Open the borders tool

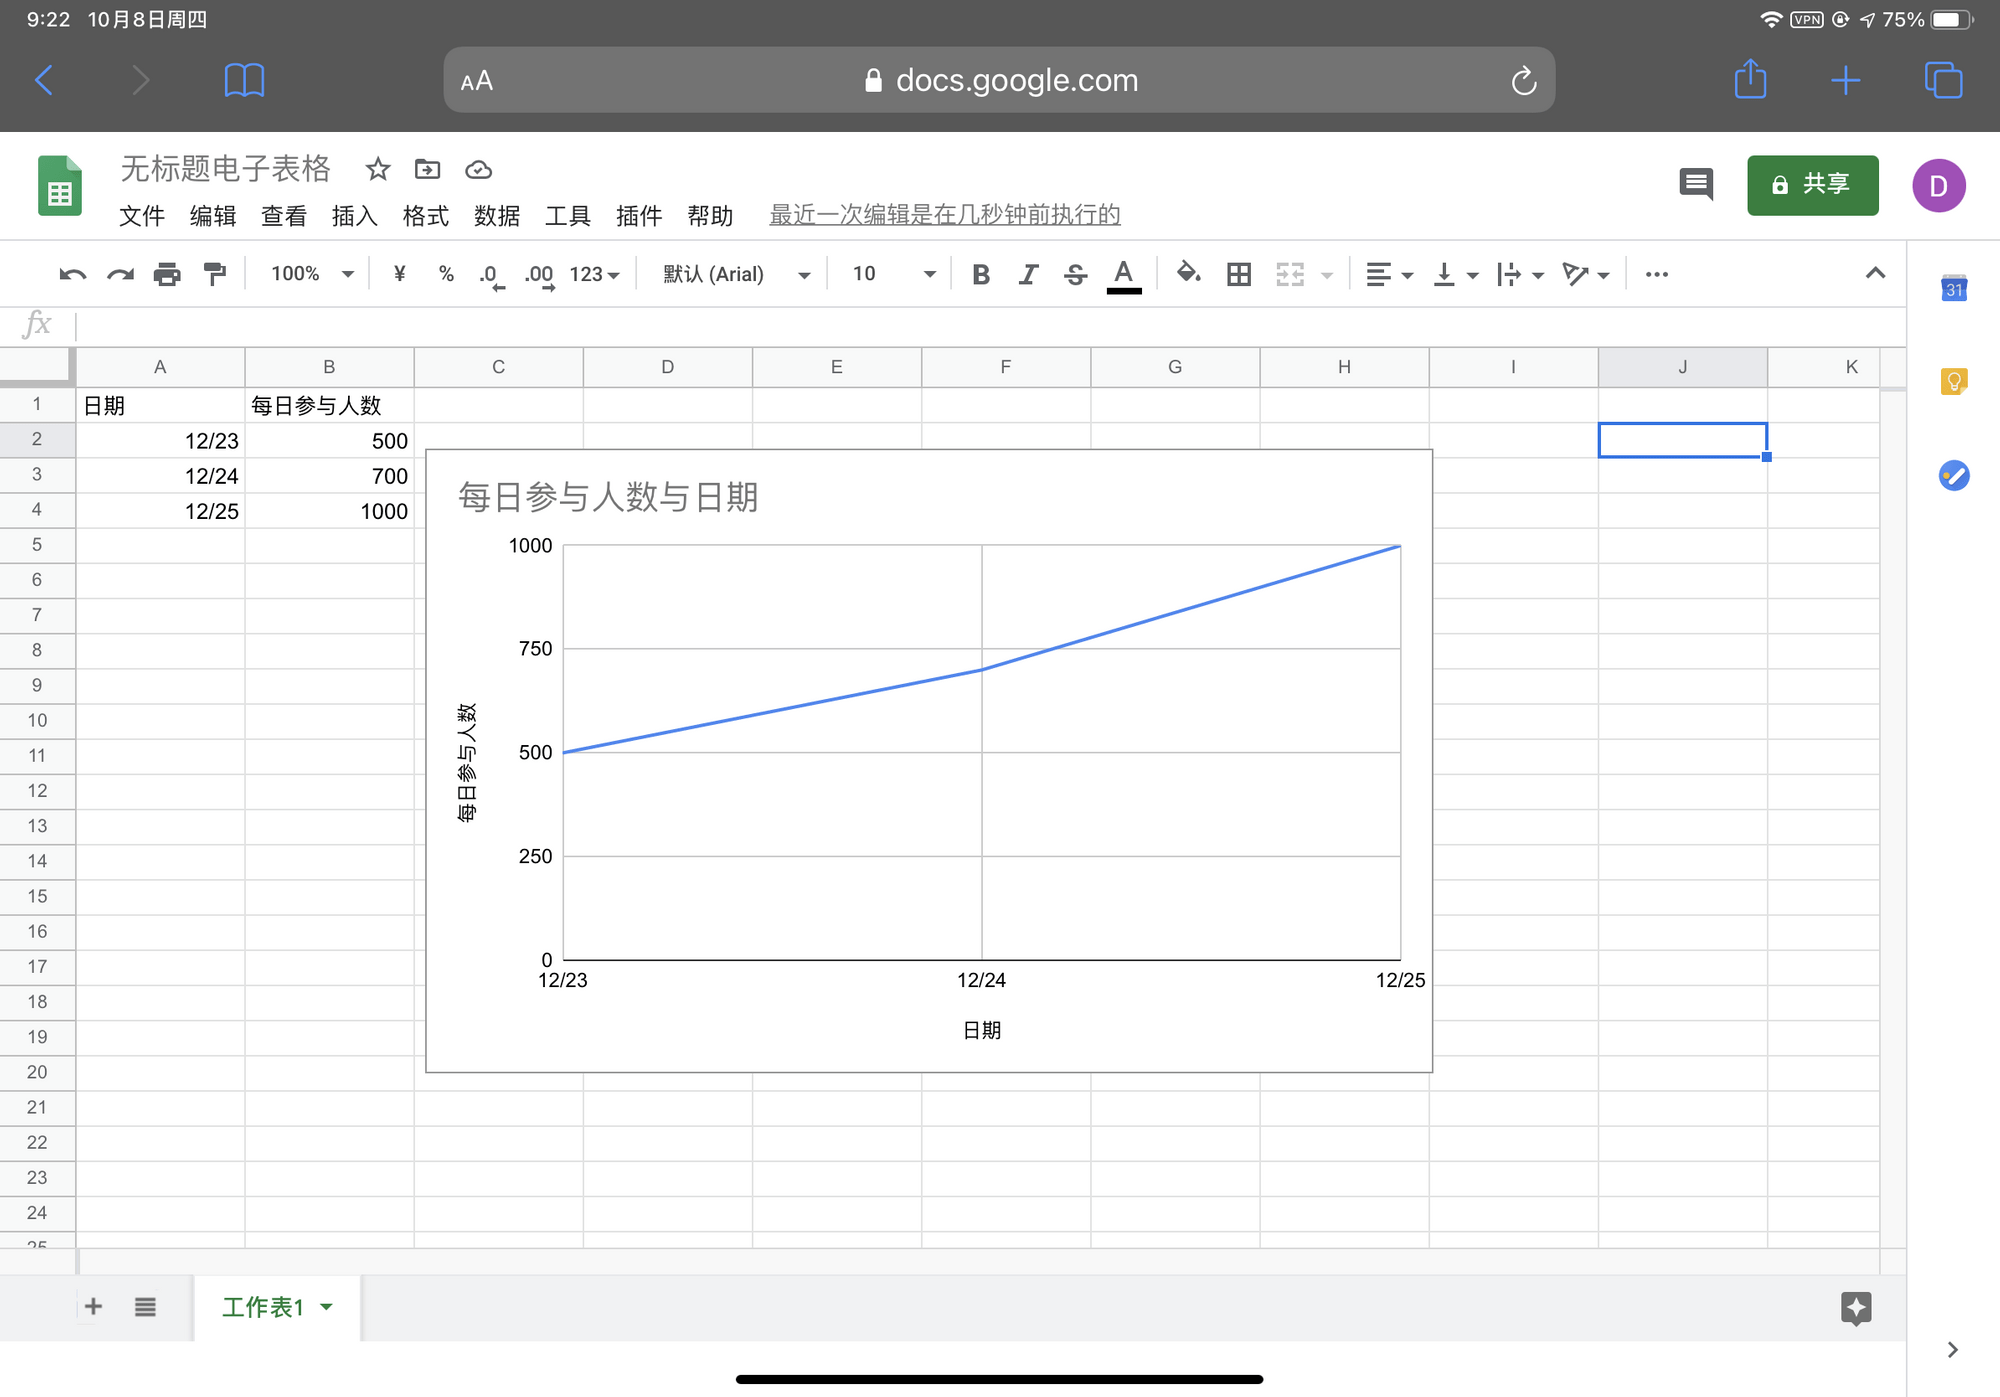[1239, 274]
